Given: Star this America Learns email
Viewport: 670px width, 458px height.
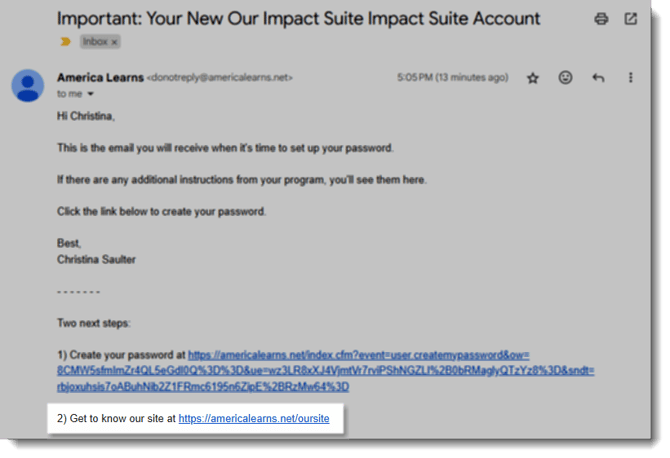Looking at the screenshot, I should (x=533, y=78).
